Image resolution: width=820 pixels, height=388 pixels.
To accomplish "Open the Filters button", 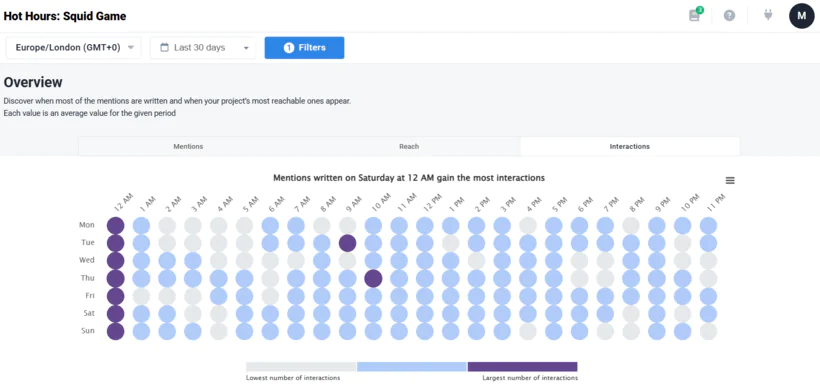I will point(304,48).
